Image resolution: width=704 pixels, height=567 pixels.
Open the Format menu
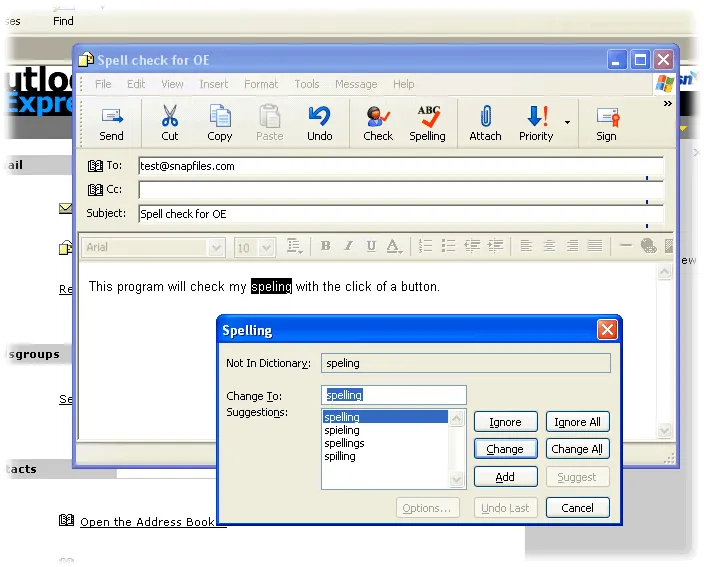pos(261,84)
